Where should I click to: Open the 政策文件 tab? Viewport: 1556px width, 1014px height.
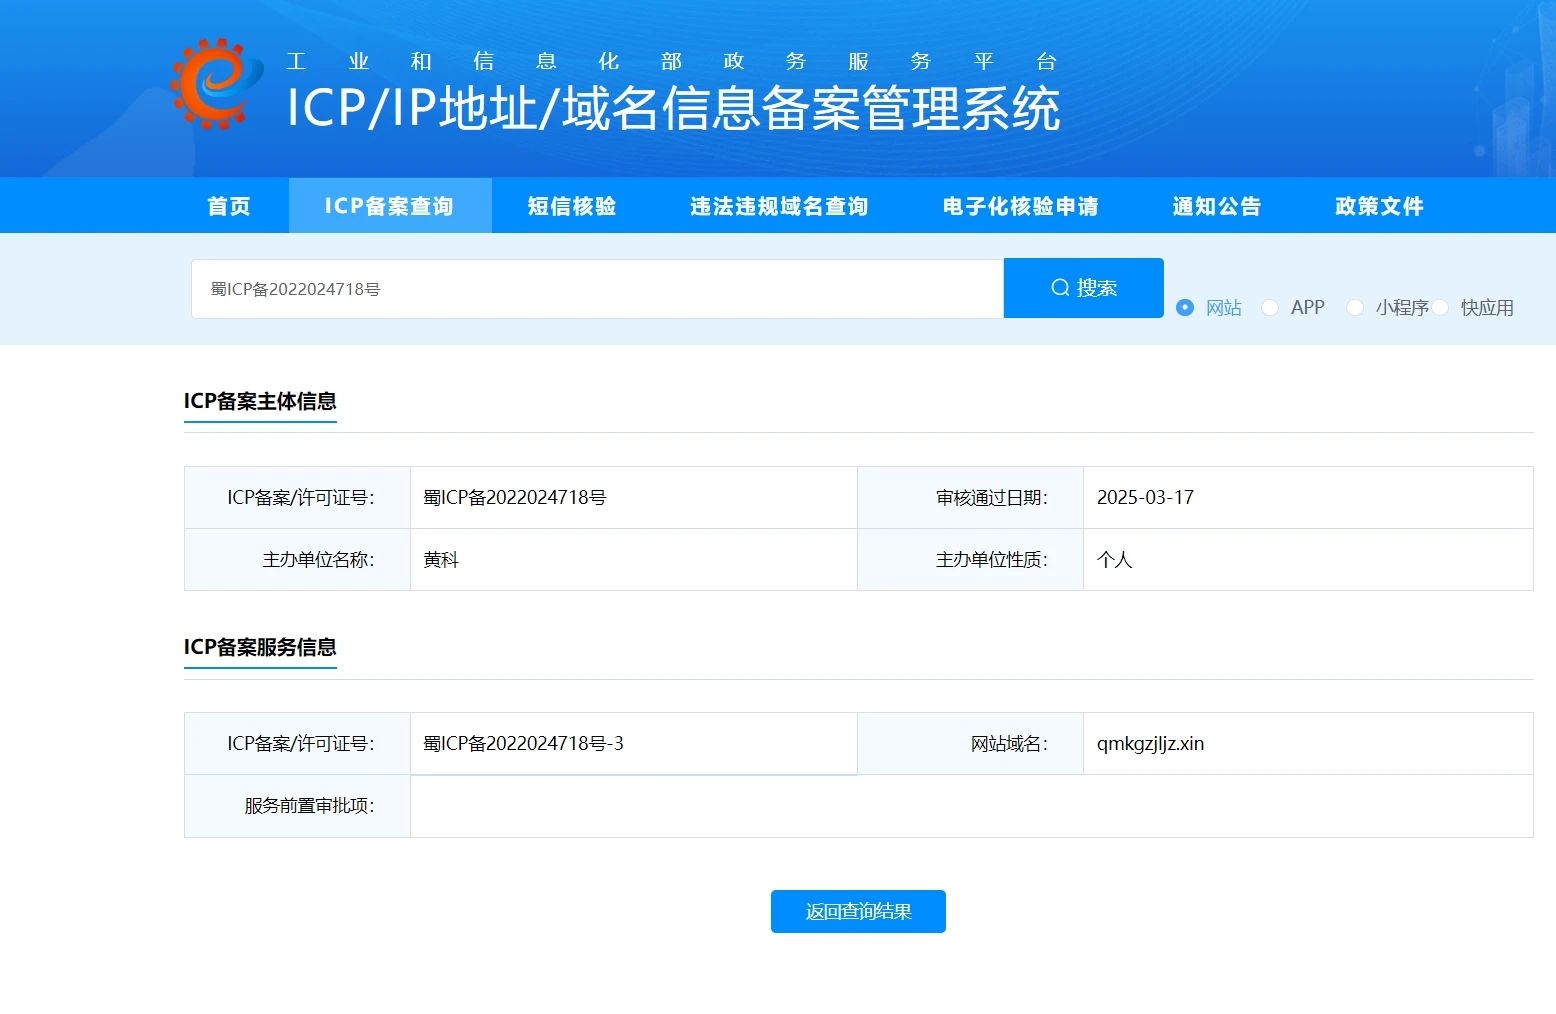coord(1379,206)
